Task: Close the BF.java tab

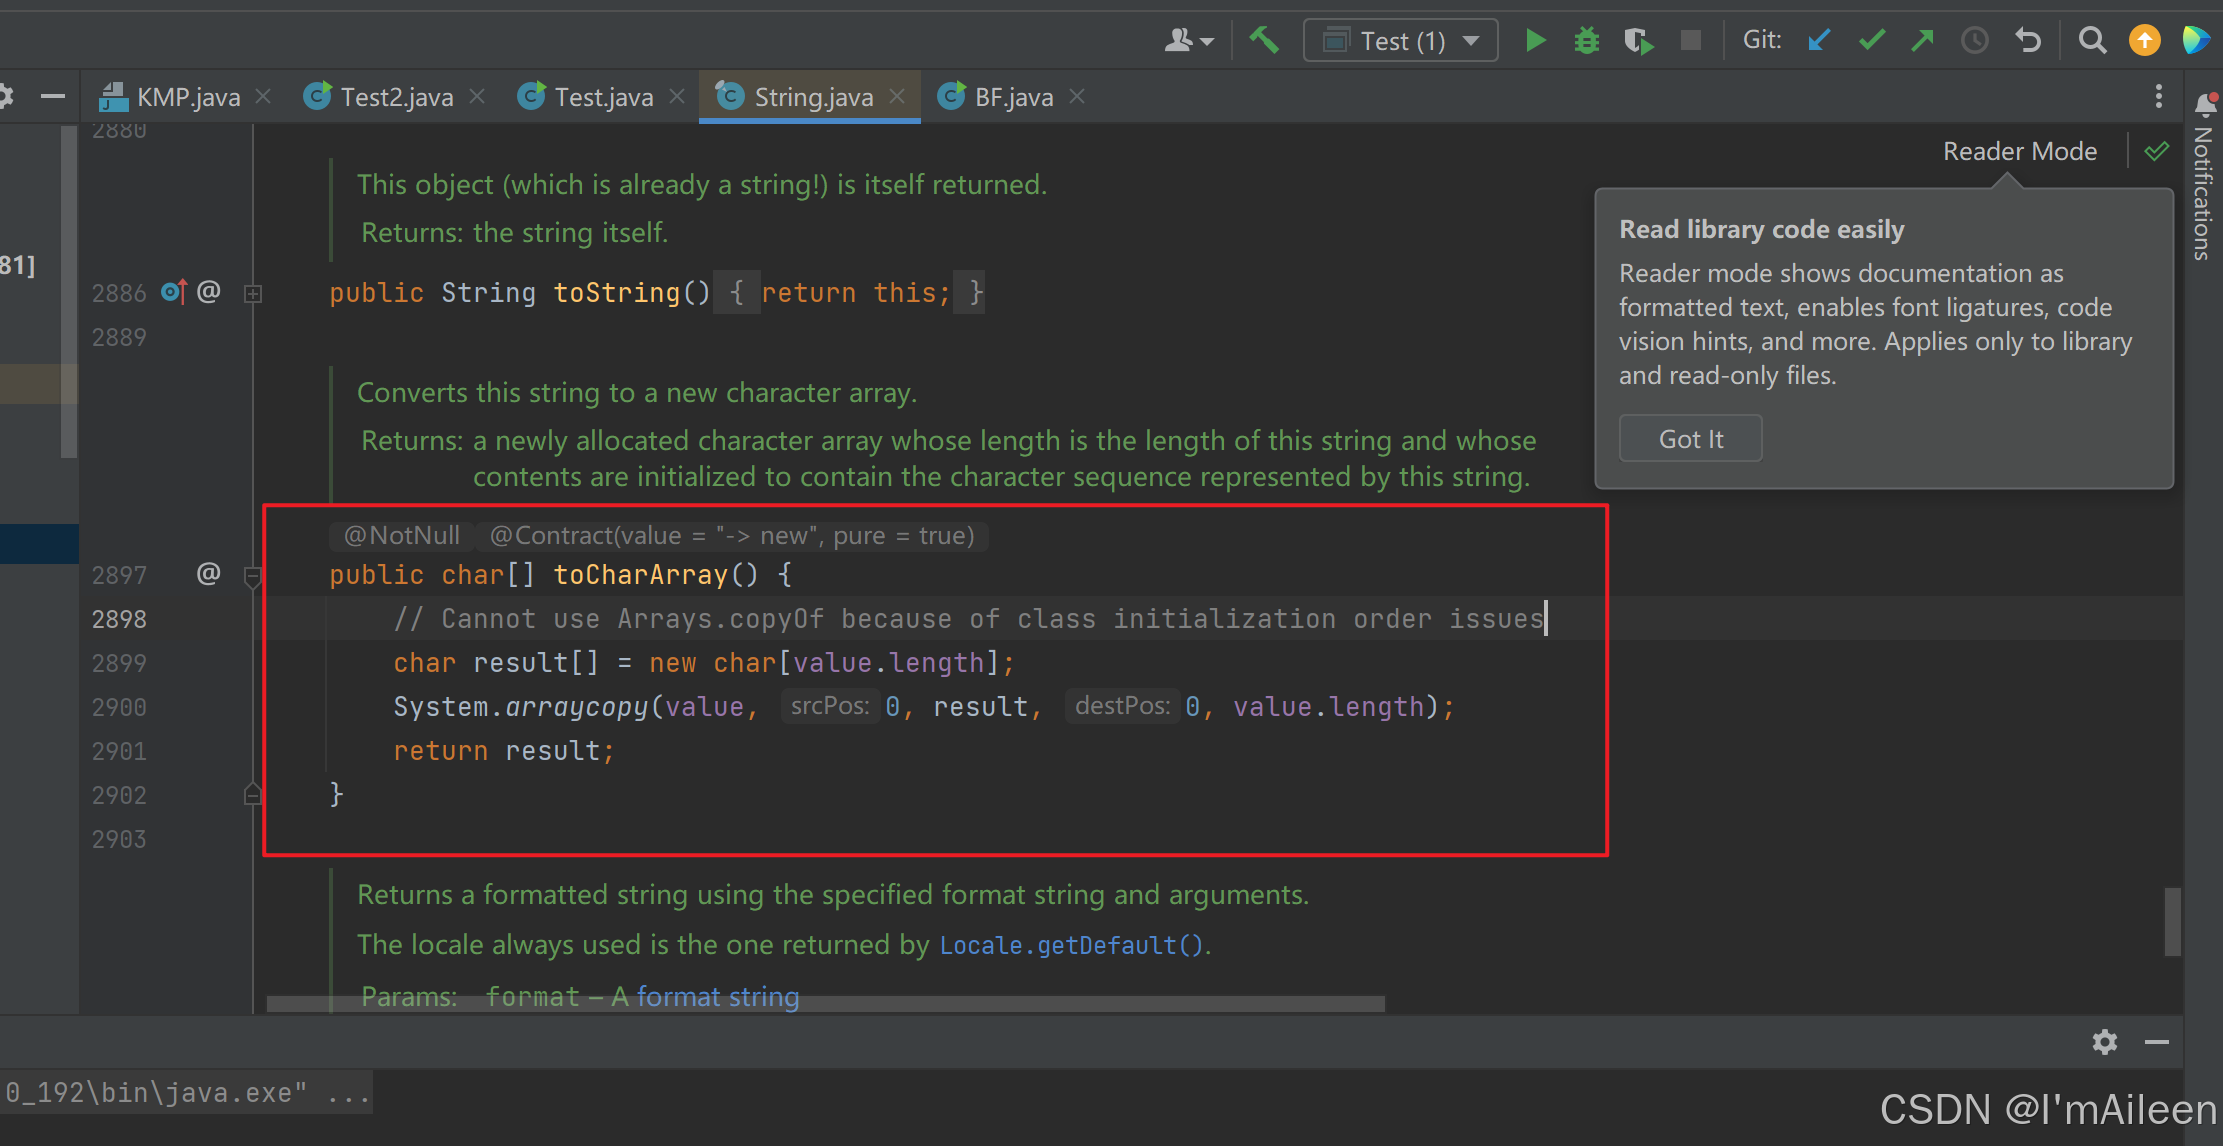Action: click(1077, 96)
